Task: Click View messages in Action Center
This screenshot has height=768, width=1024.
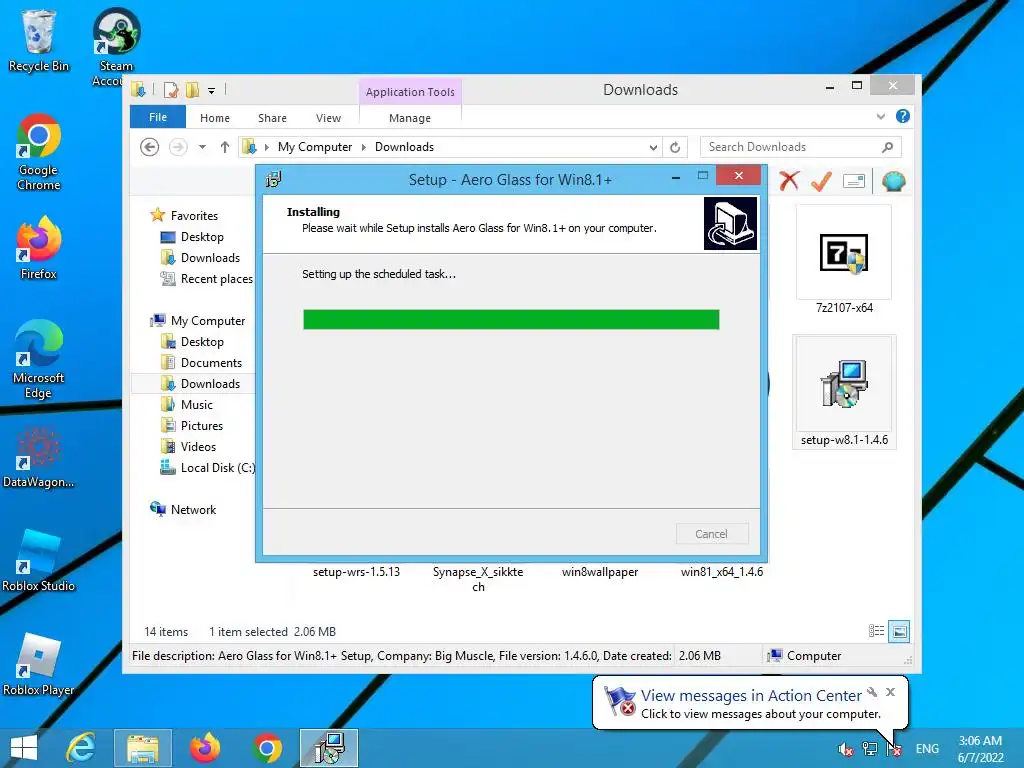Action: pos(751,696)
